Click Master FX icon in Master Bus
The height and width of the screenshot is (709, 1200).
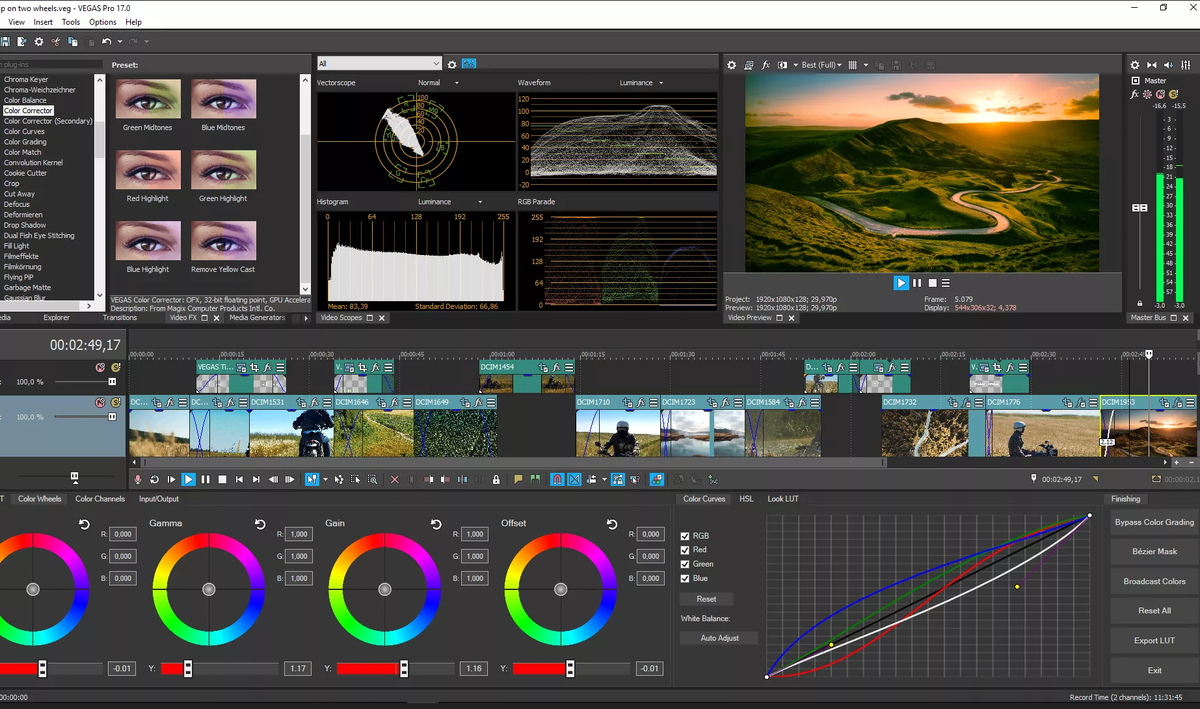(x=1135, y=94)
